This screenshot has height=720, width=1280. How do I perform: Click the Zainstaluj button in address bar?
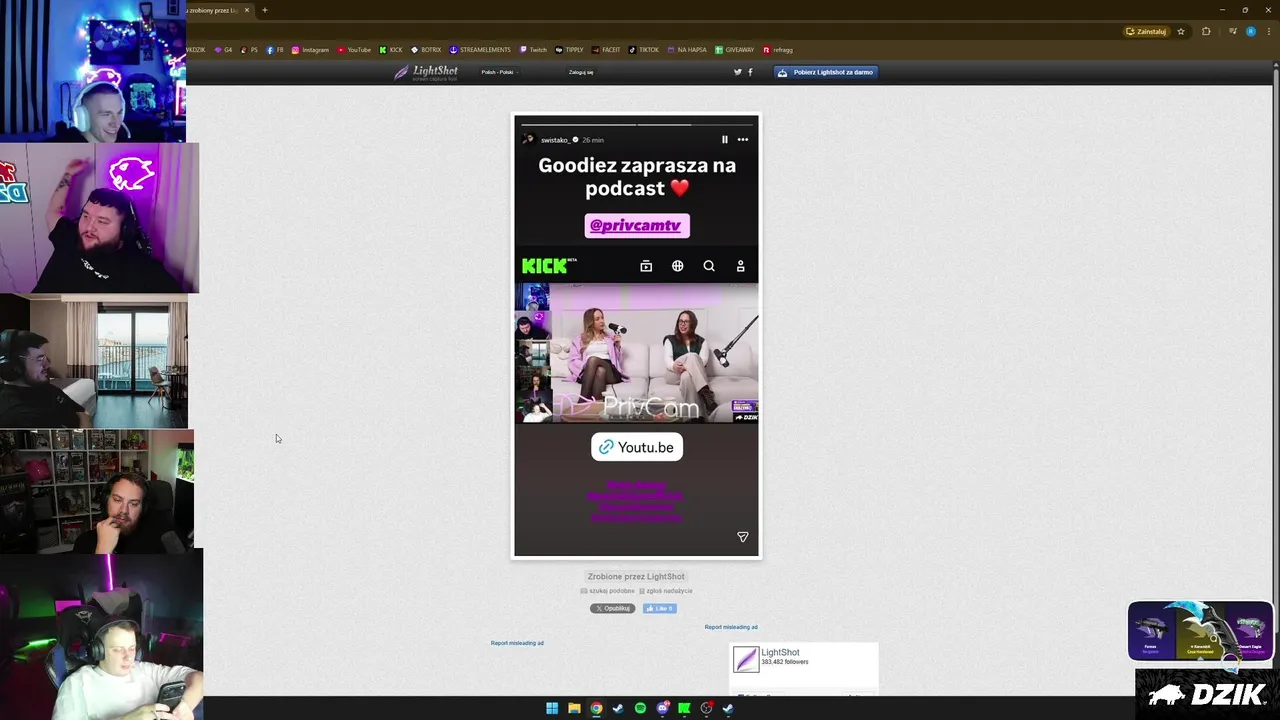point(1146,31)
